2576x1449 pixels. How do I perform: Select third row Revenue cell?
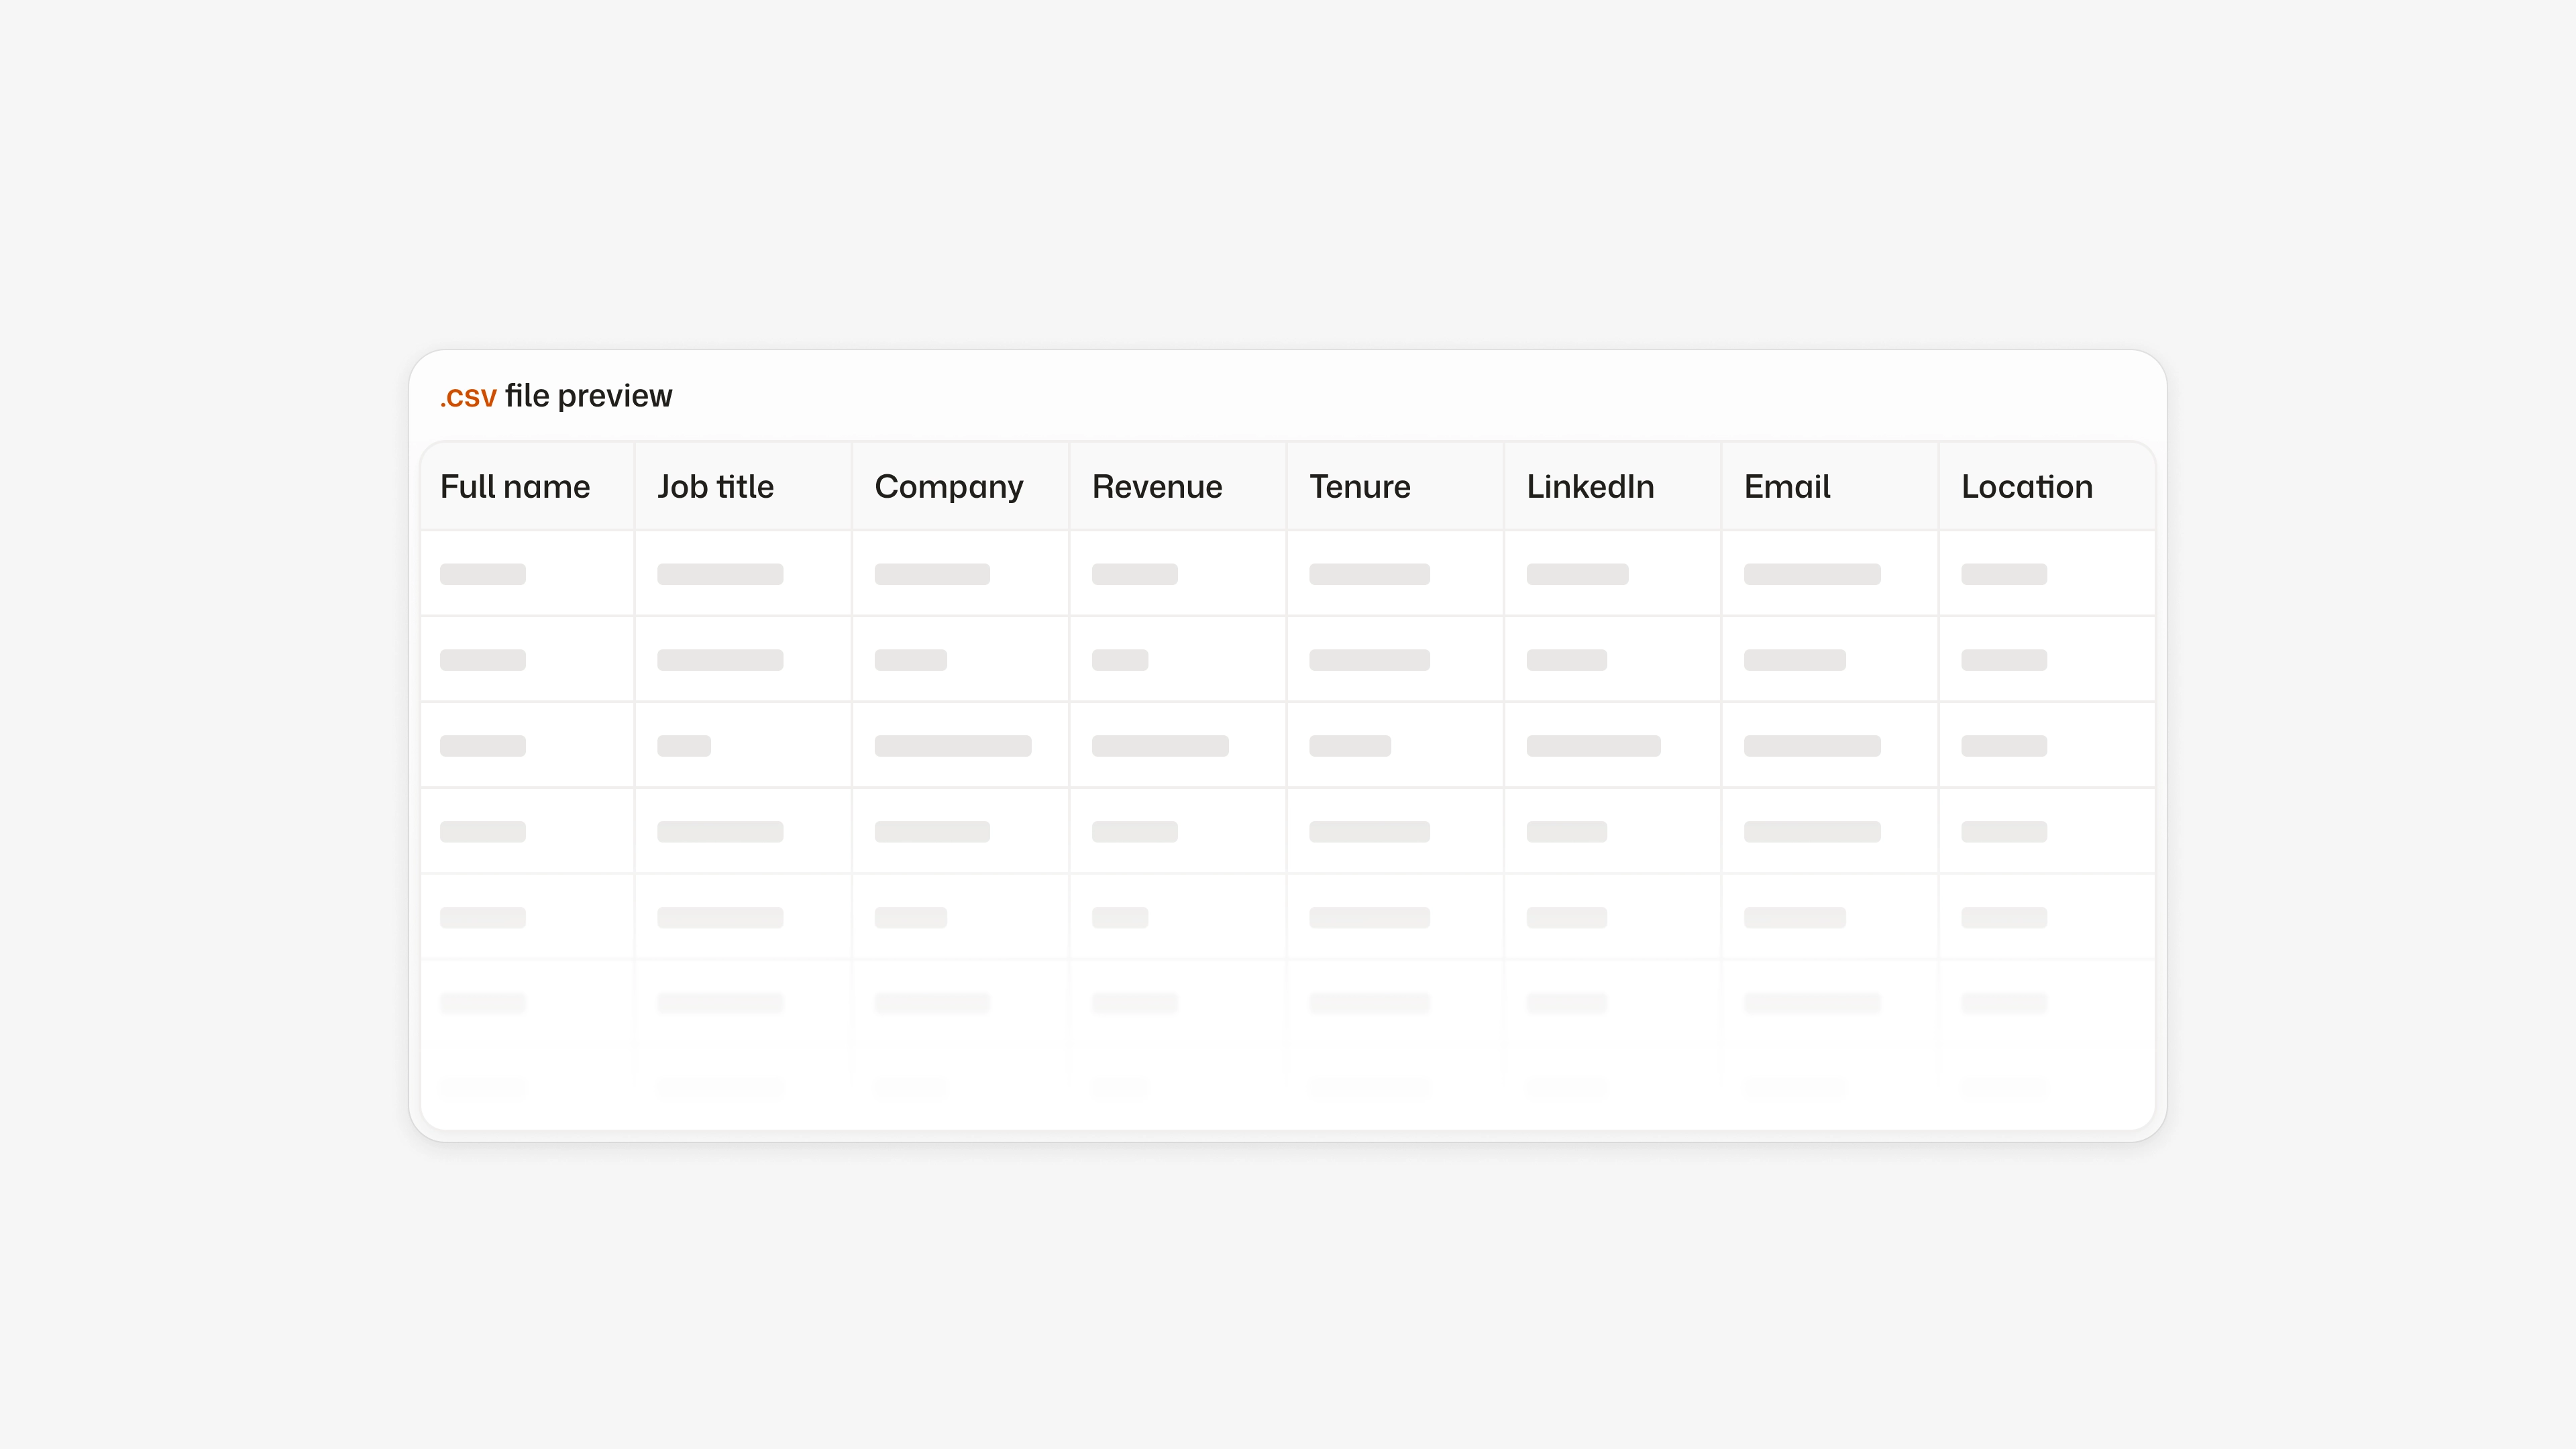[1160, 746]
